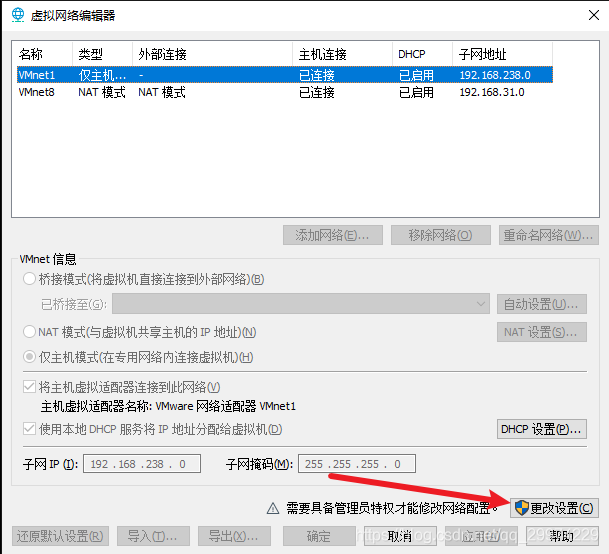Click the 移除网络(O) button
609x554 pixels.
(441, 235)
